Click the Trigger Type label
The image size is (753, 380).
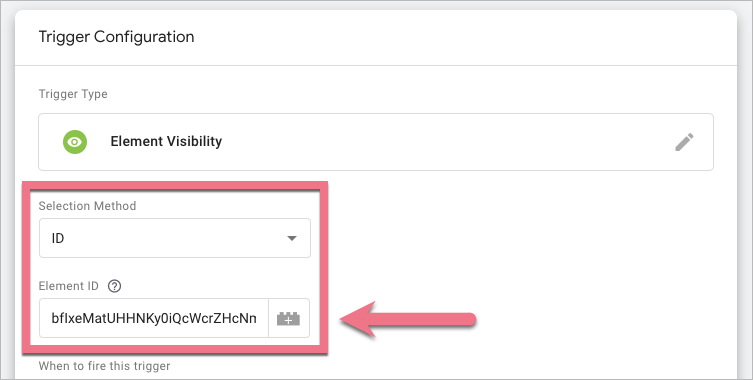pos(73,94)
